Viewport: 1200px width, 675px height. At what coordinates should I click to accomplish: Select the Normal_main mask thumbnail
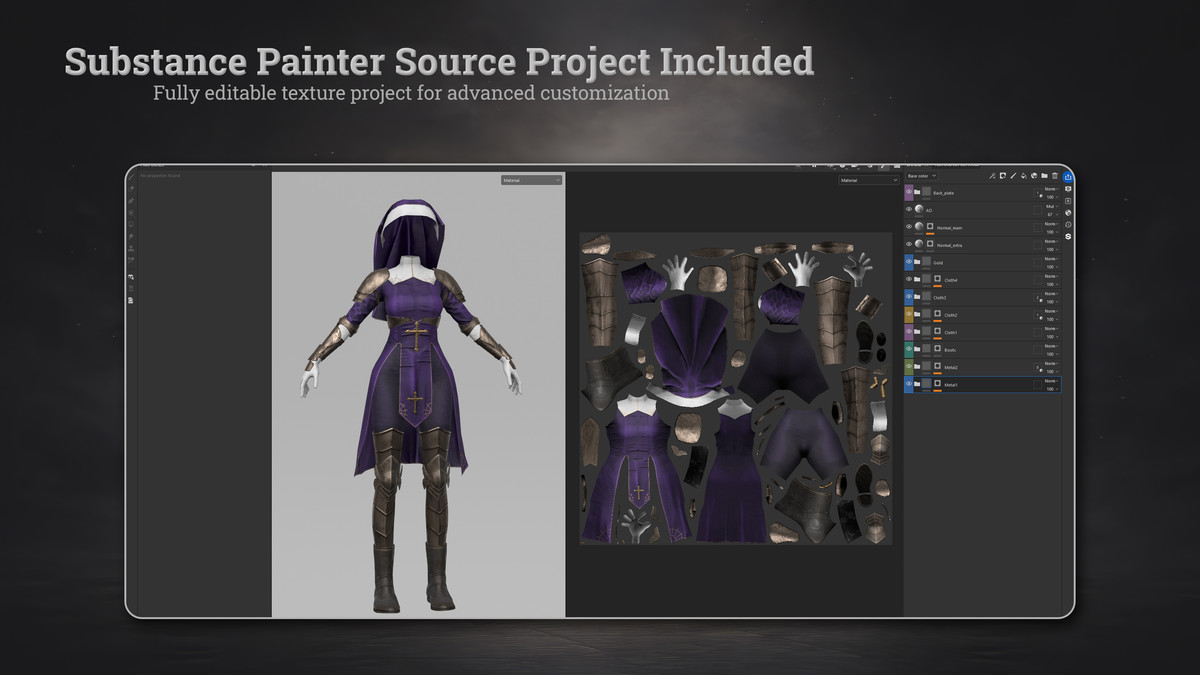930,226
